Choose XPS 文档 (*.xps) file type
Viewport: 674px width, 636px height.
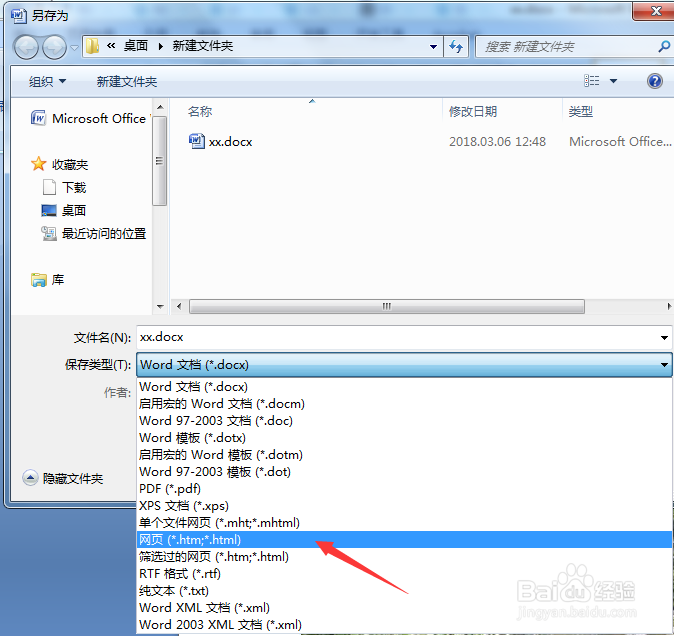click(x=404, y=506)
